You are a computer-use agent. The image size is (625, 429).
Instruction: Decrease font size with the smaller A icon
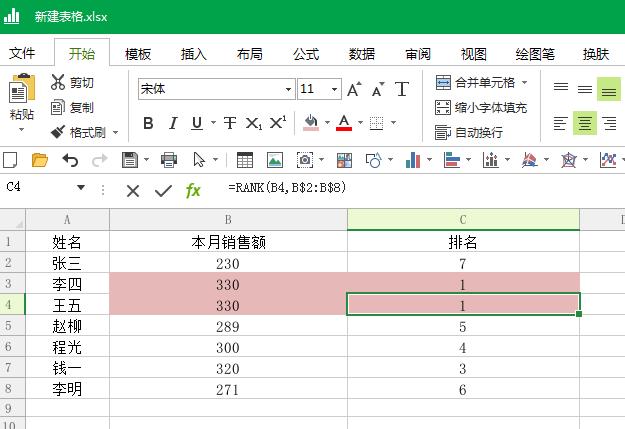(378, 89)
